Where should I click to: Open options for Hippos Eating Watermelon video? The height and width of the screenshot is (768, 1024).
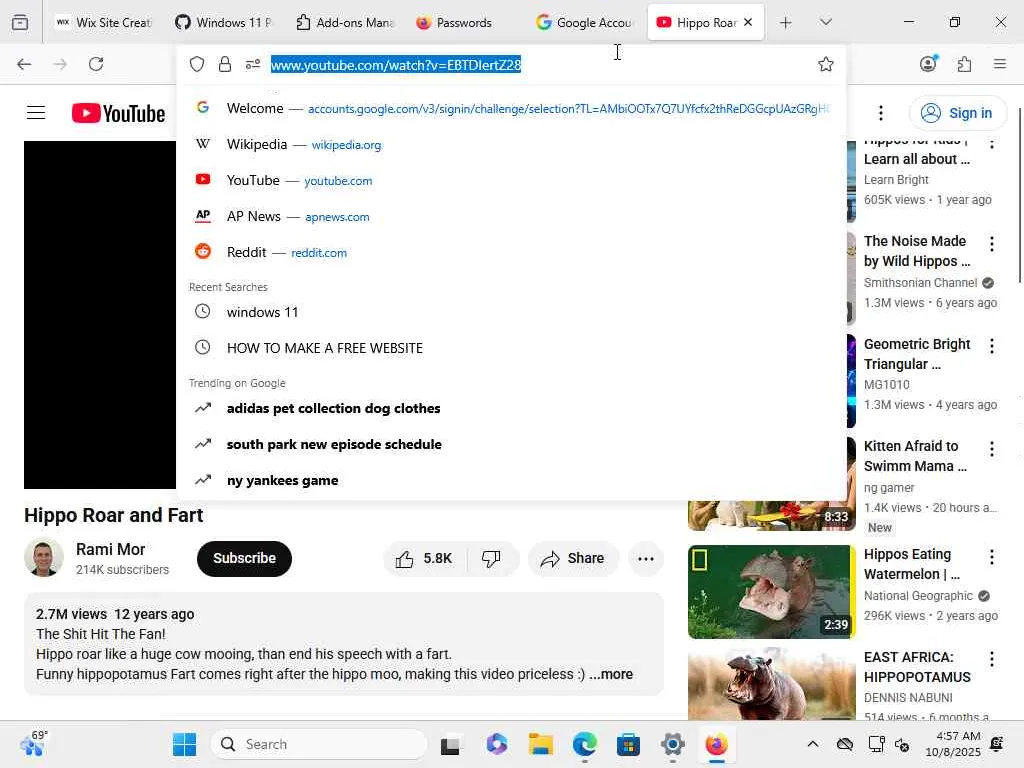click(991, 556)
